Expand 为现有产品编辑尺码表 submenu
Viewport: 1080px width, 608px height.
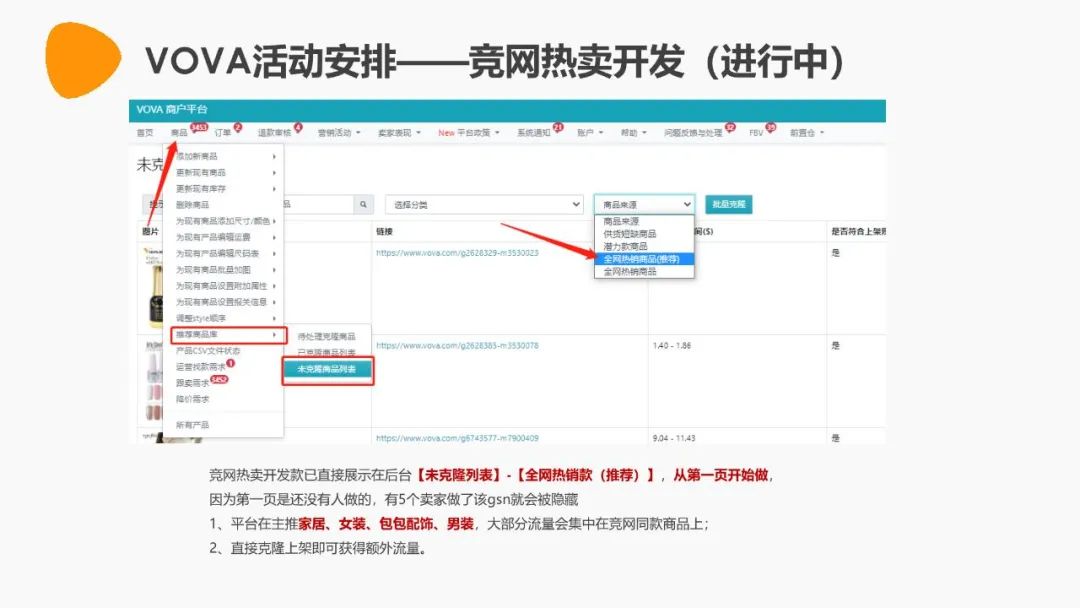point(224,253)
